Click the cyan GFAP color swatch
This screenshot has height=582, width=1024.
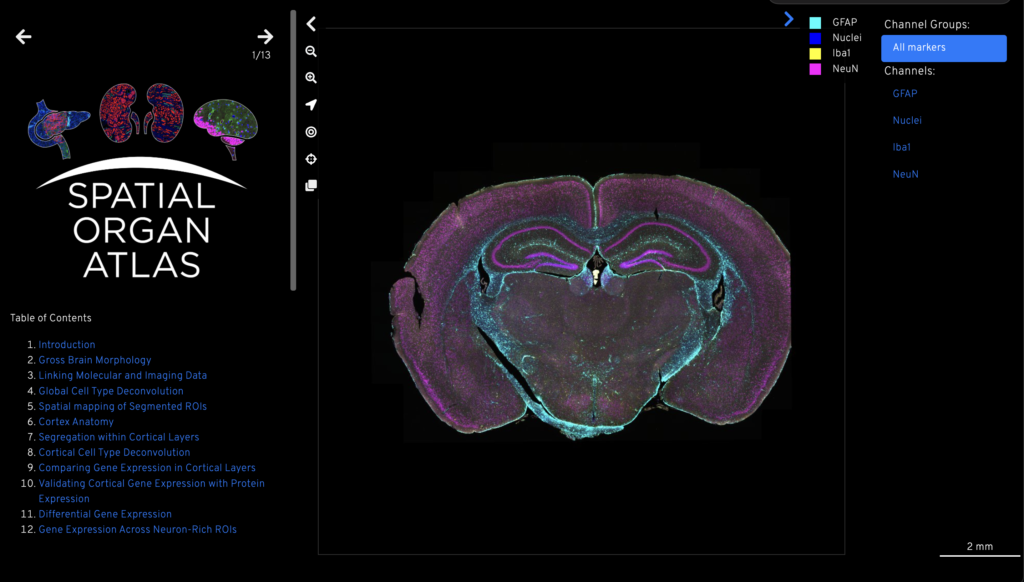tap(815, 22)
